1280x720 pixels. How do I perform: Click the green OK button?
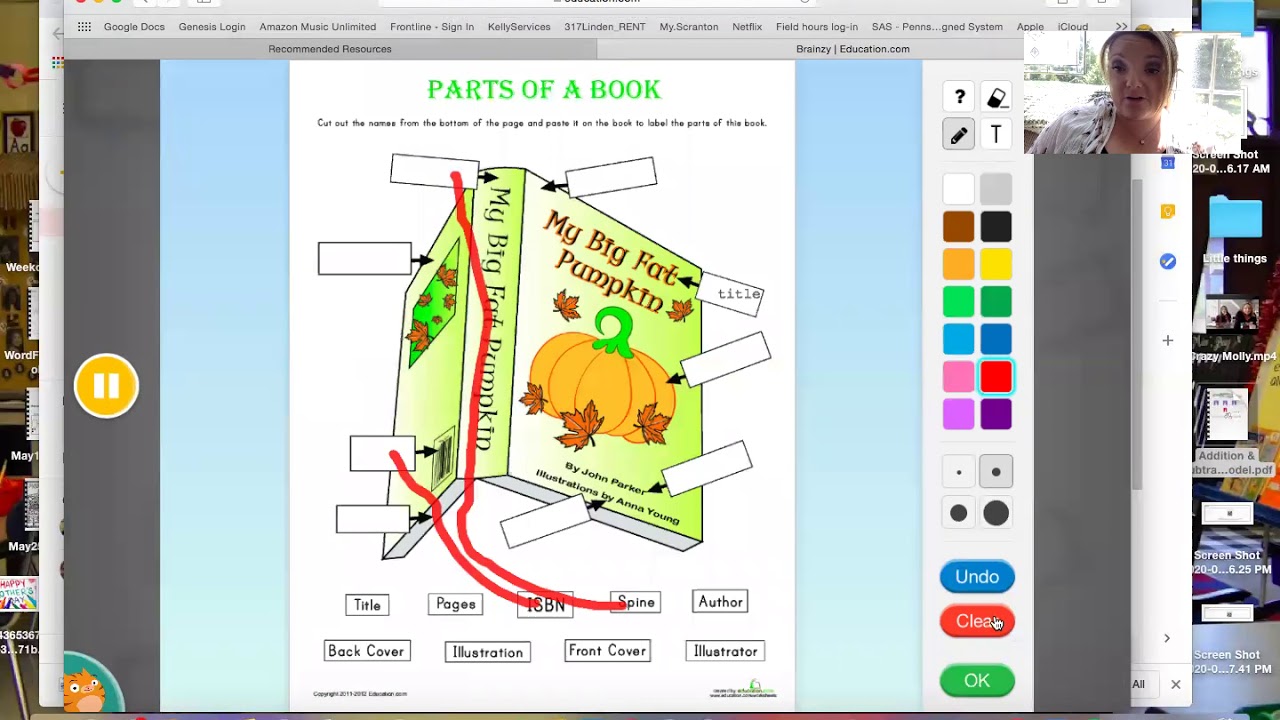point(977,681)
